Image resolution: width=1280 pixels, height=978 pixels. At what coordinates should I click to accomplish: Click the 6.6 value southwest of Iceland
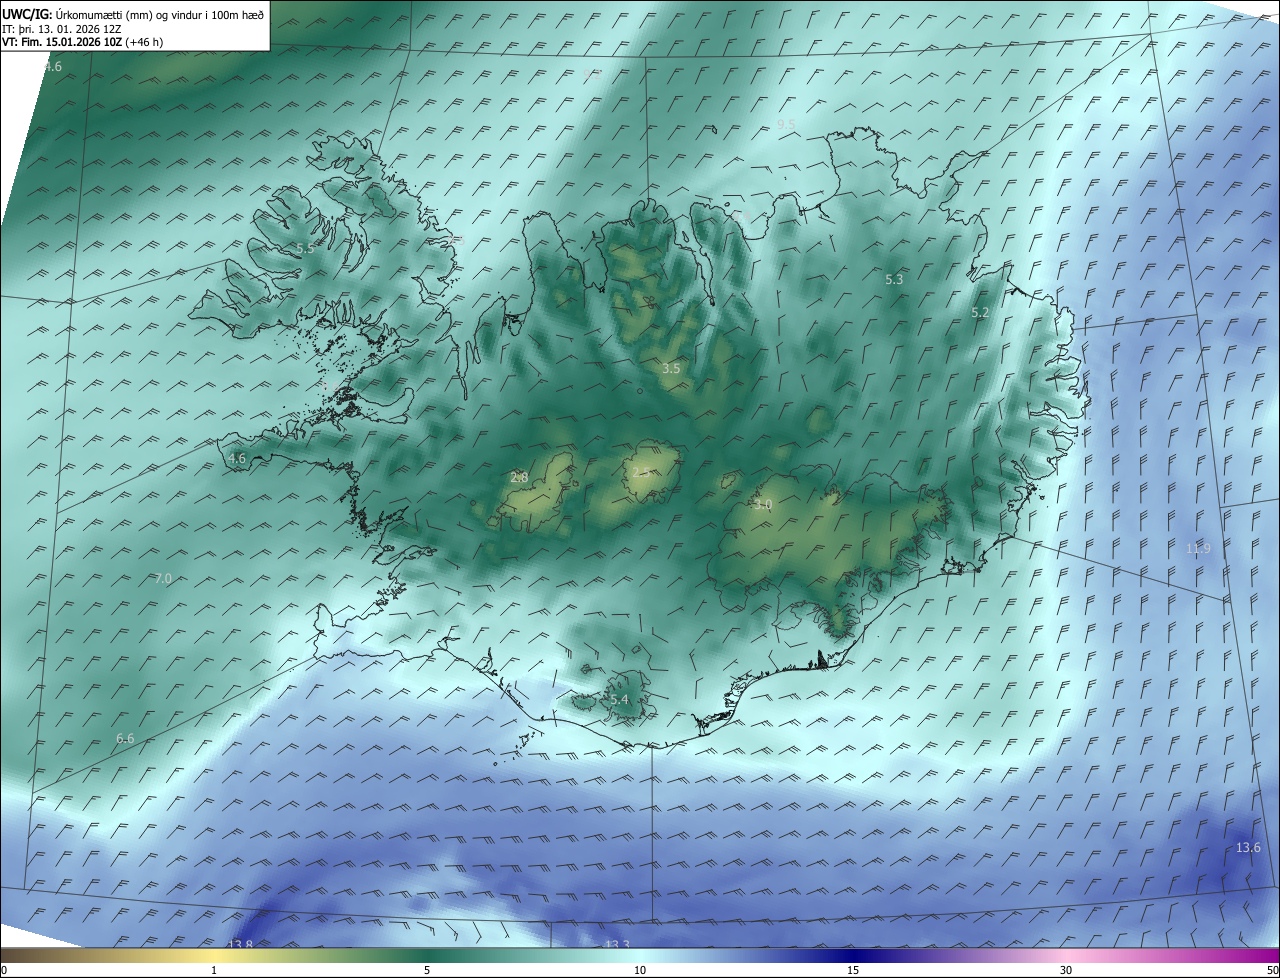pos(125,739)
